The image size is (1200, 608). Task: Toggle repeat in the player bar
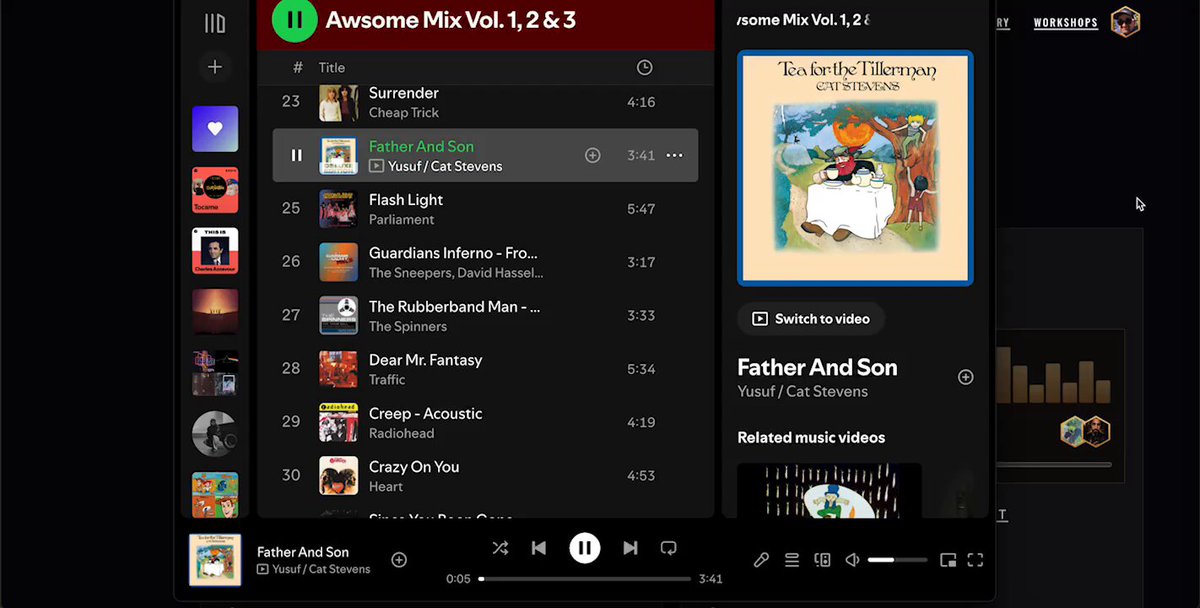point(669,548)
